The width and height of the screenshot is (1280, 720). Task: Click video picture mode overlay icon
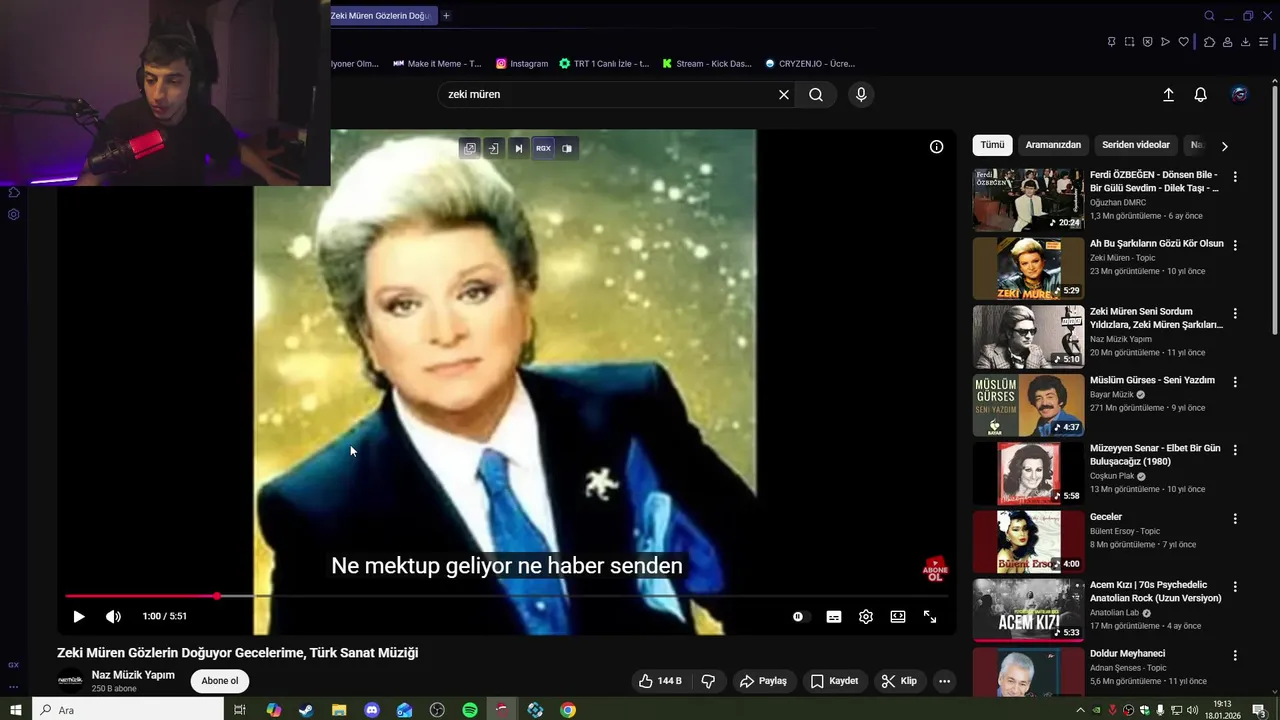[567, 148]
